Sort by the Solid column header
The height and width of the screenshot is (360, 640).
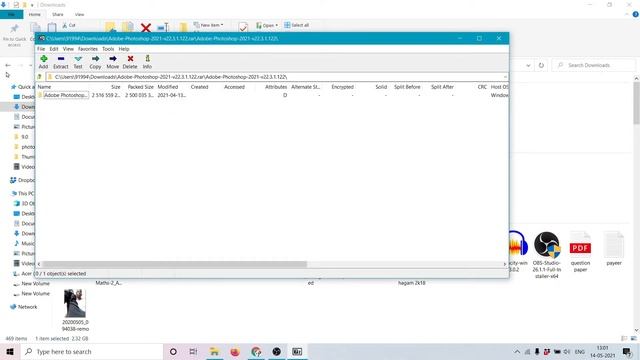381,87
